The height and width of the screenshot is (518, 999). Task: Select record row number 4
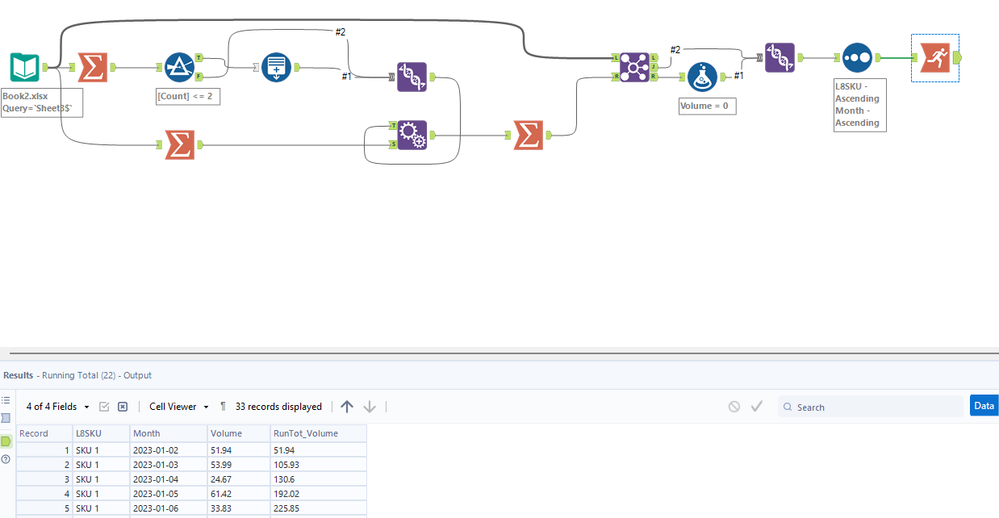(x=44, y=494)
